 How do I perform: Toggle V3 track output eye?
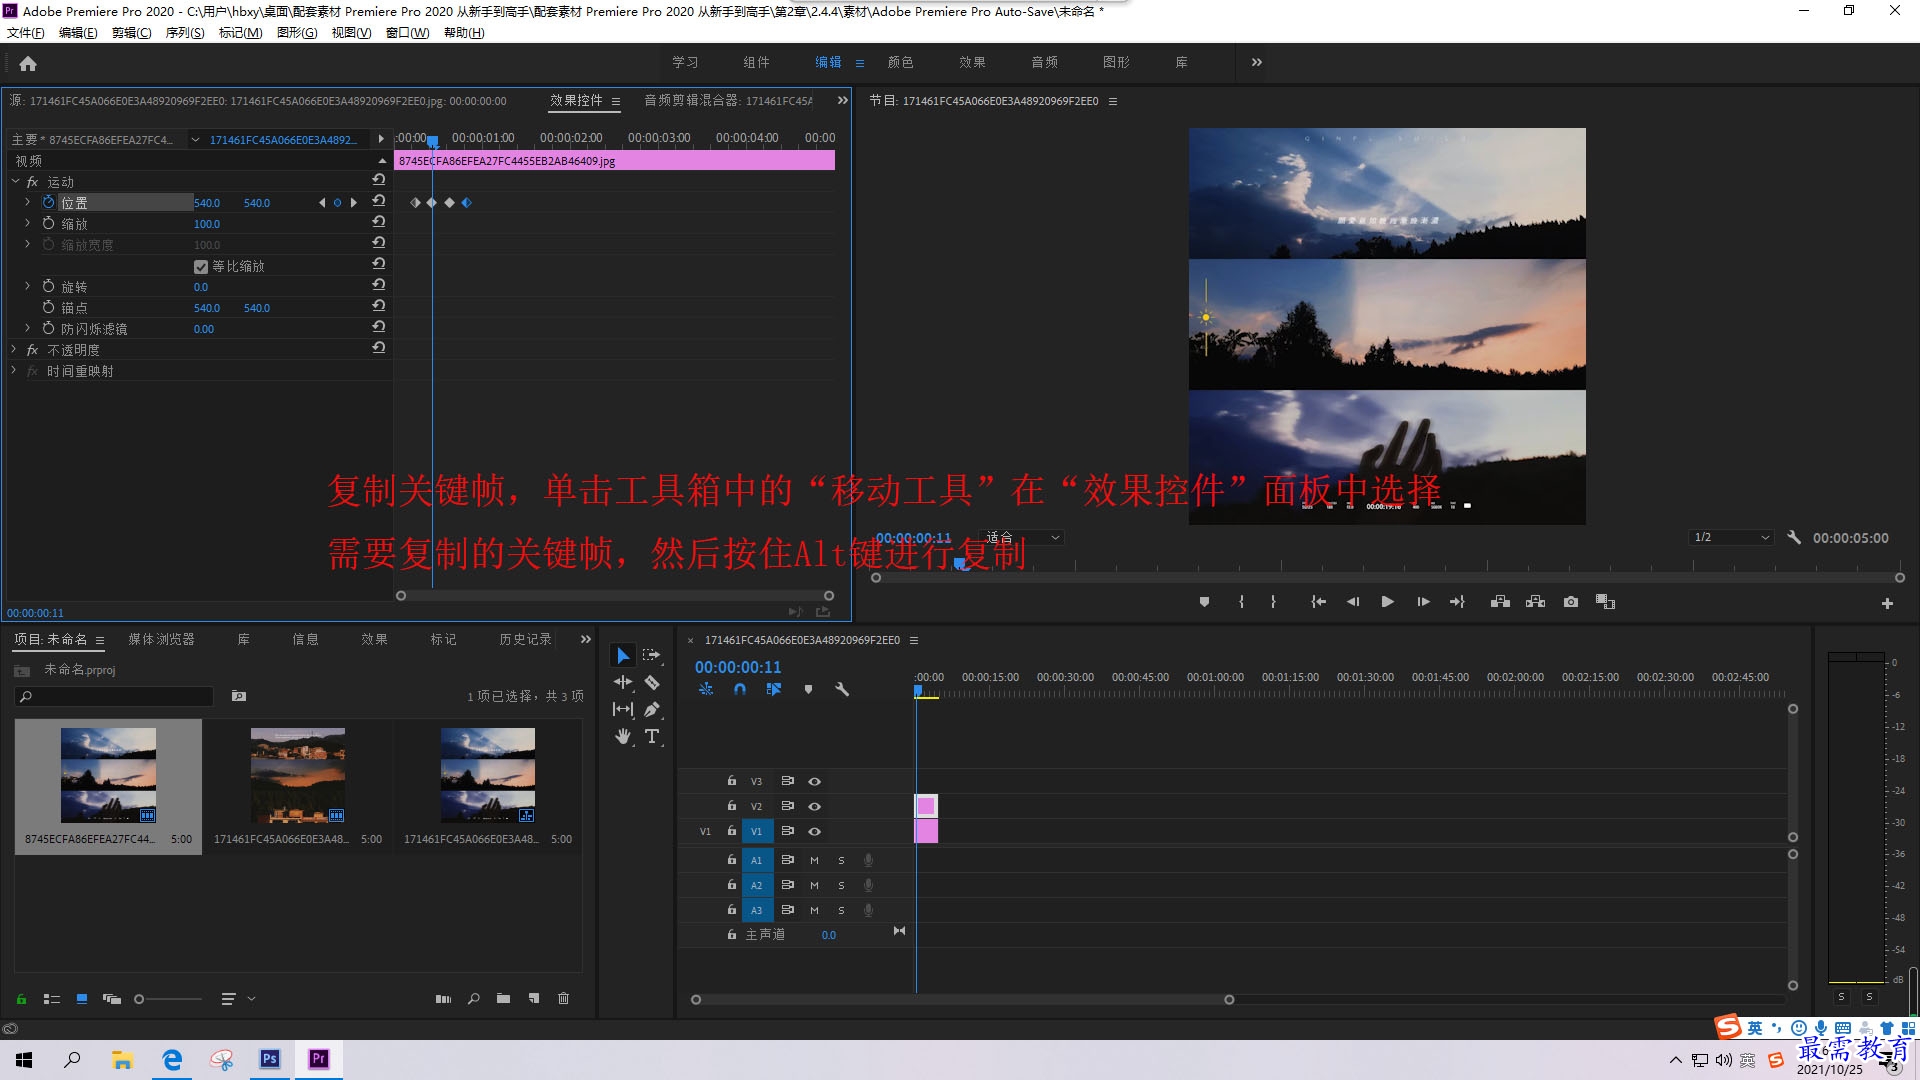point(814,781)
